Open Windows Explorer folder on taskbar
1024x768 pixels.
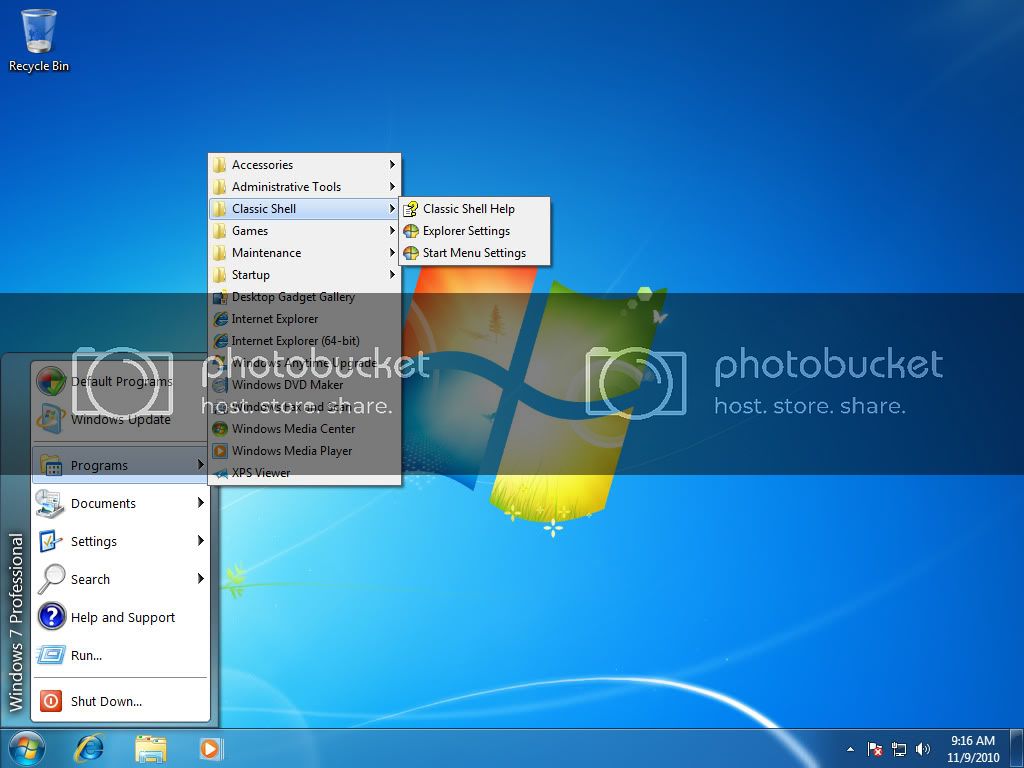coord(151,748)
